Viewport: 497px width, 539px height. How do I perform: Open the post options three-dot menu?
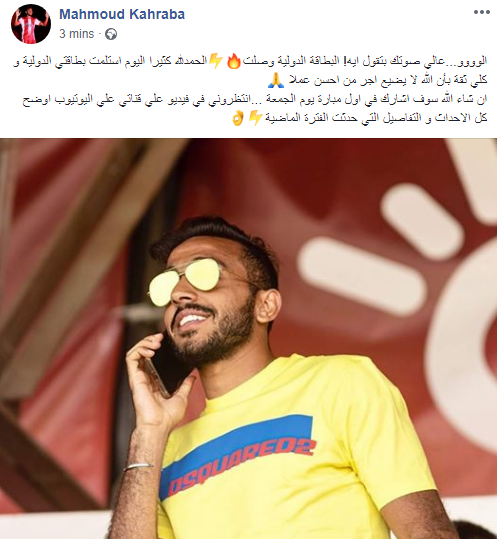(x=481, y=12)
